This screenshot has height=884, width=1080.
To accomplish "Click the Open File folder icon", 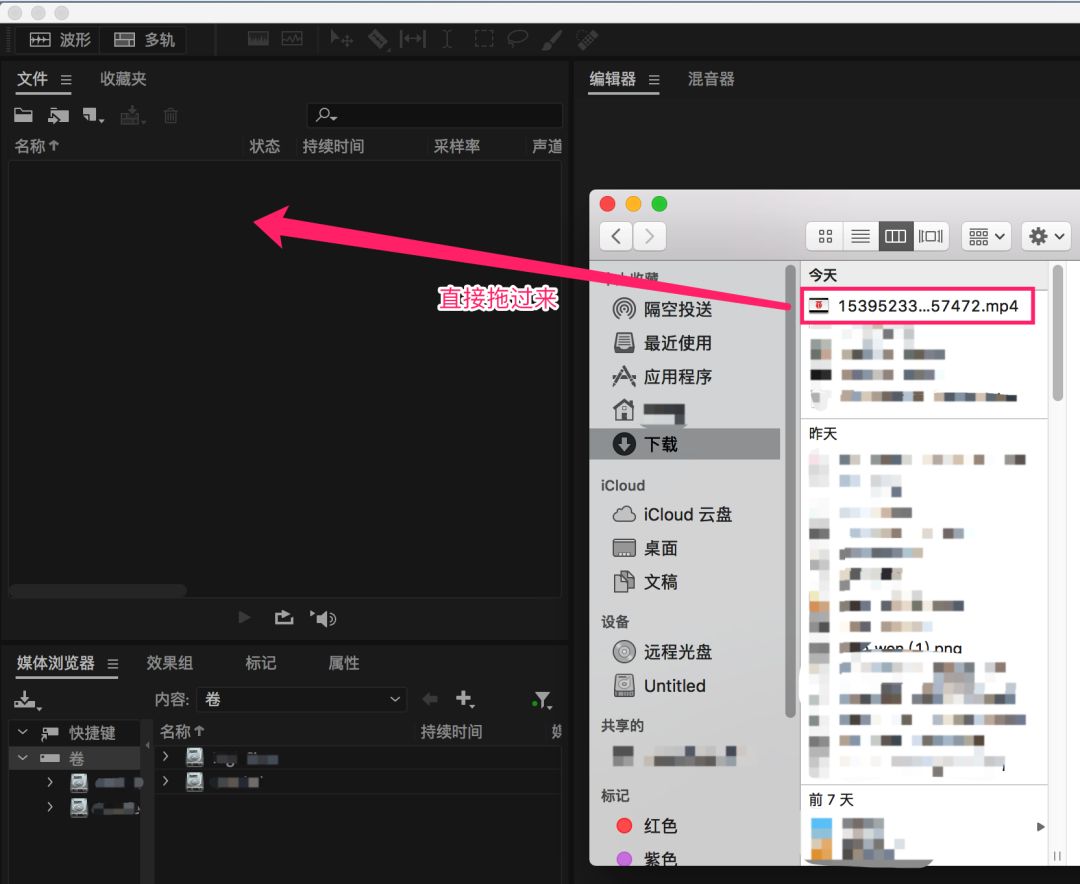I will [x=23, y=115].
